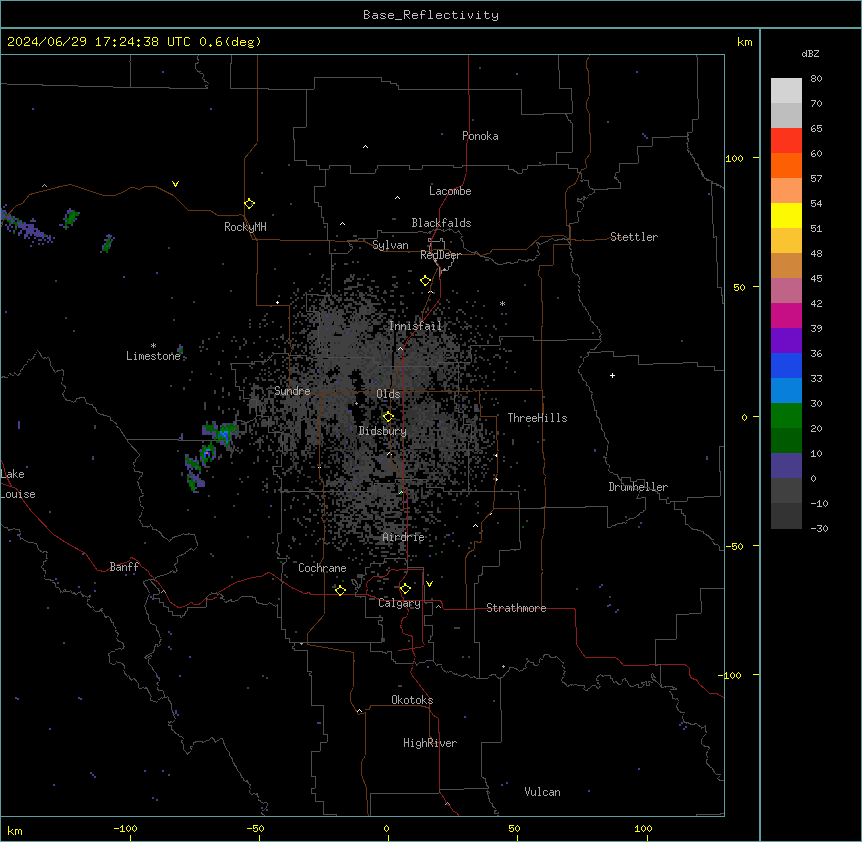Click the yellow V marker northwest of RockyMH
Viewport: 862px width, 842px height.
(175, 184)
